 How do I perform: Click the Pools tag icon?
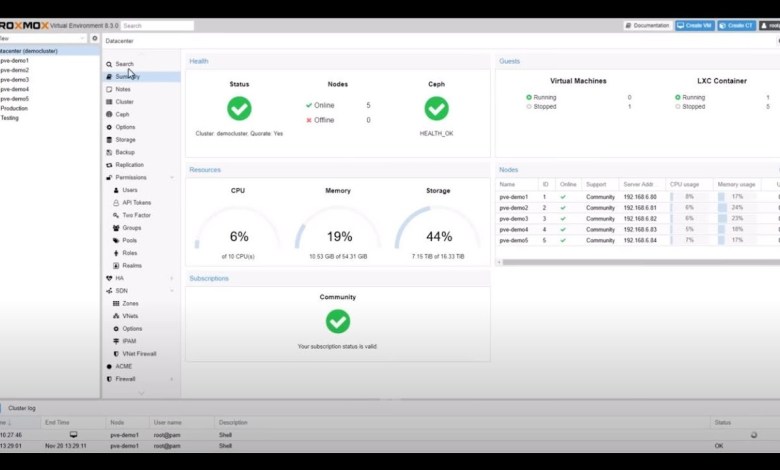click(x=116, y=241)
